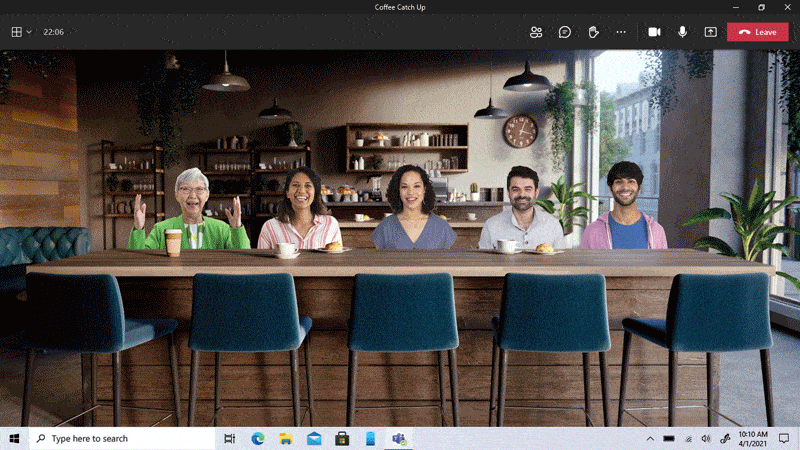
Task: Open File Explorer from the taskbar
Action: pos(286,439)
